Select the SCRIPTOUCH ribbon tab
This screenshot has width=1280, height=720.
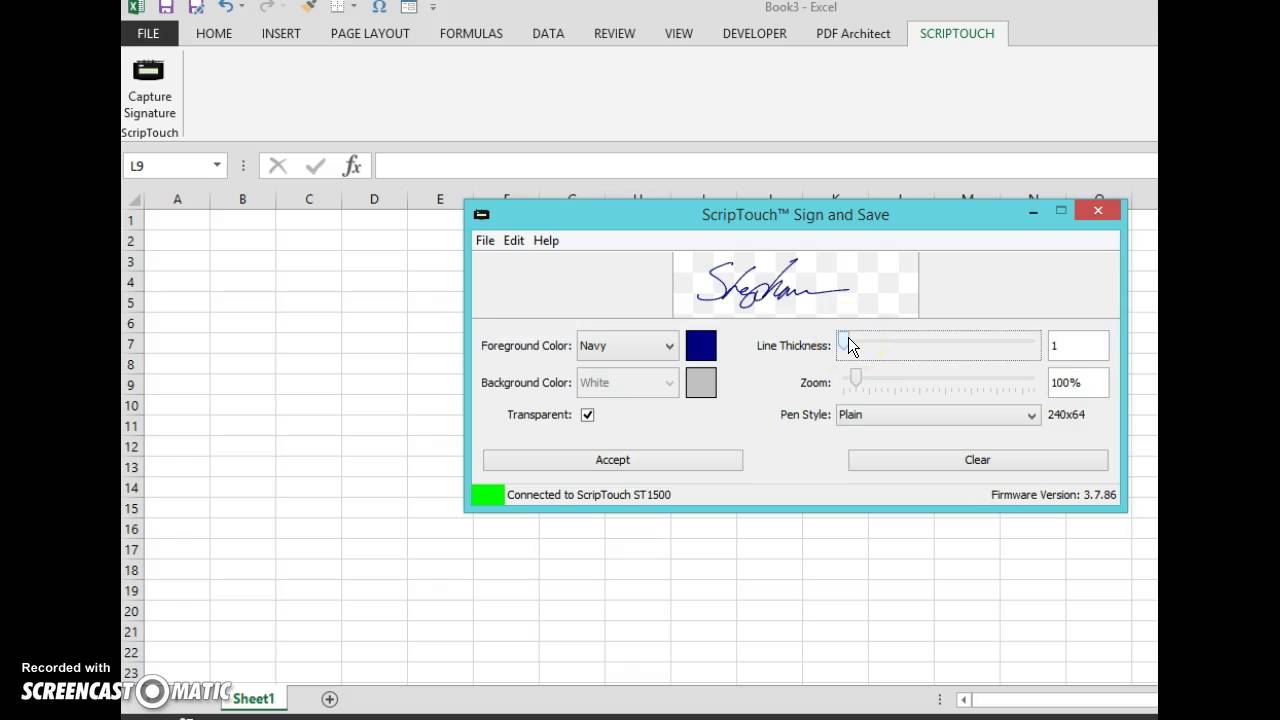[x=957, y=33]
